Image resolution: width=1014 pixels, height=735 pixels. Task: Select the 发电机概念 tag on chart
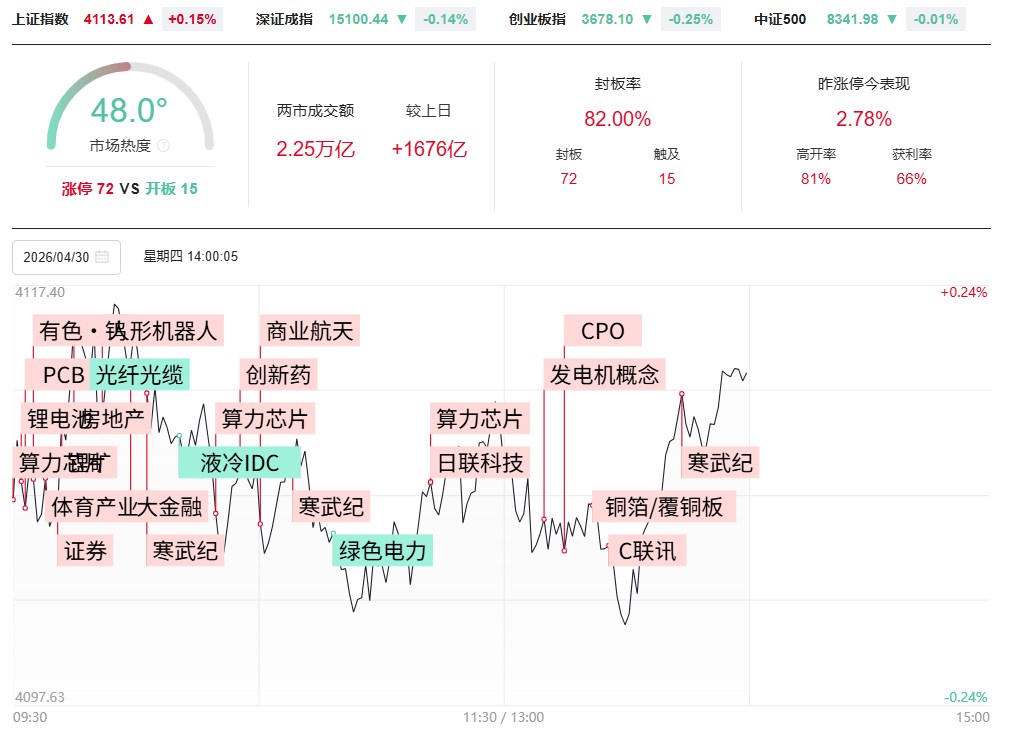click(605, 375)
